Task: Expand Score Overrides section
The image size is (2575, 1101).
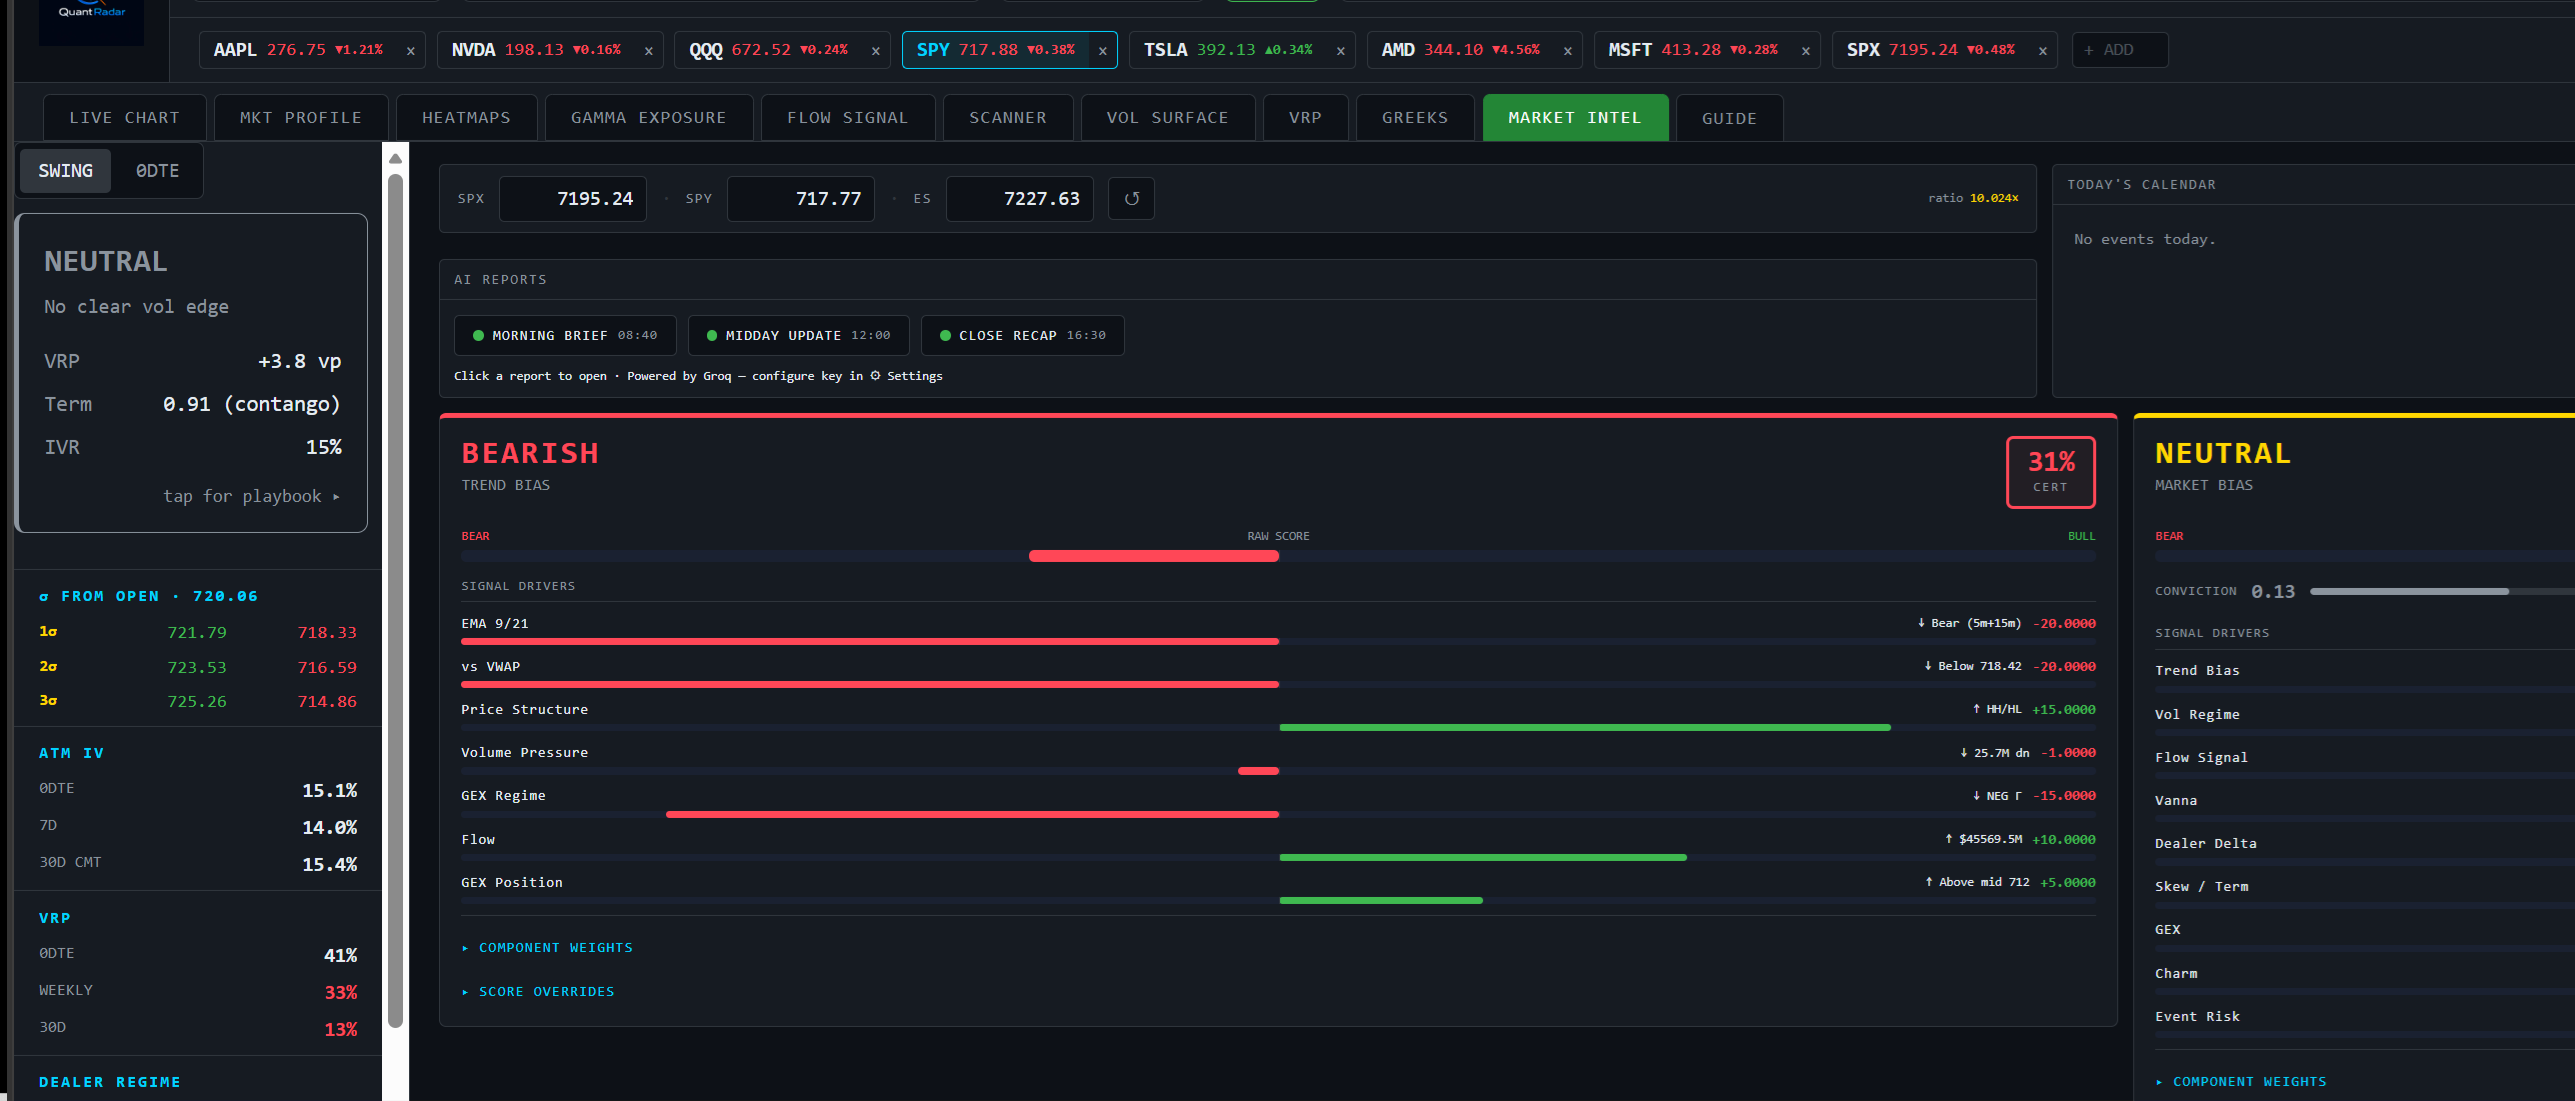Action: (x=538, y=992)
